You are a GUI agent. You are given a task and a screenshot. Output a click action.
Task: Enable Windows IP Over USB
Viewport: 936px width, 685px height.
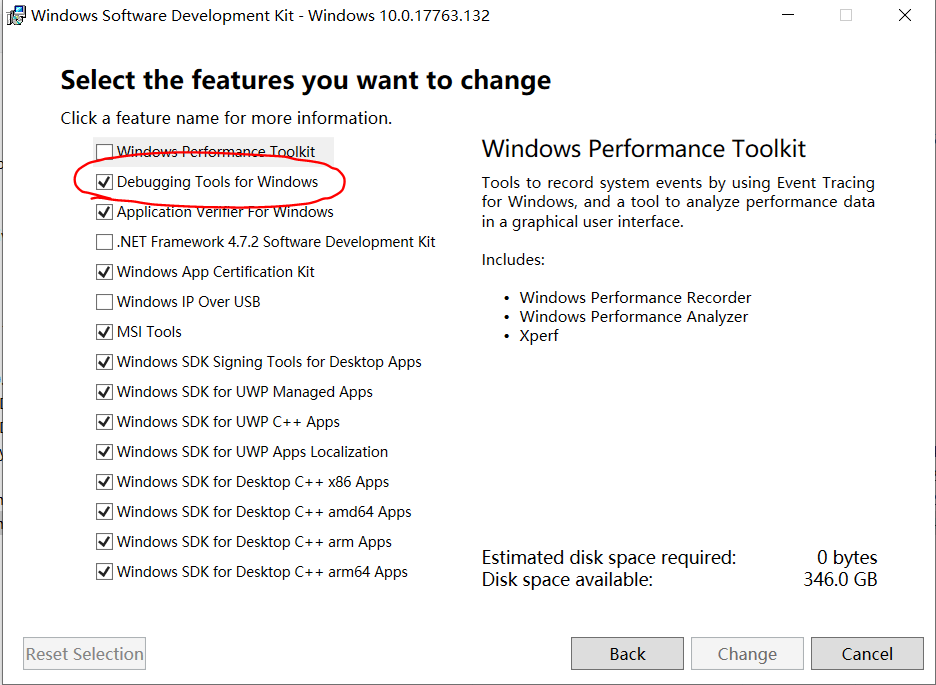pos(104,301)
